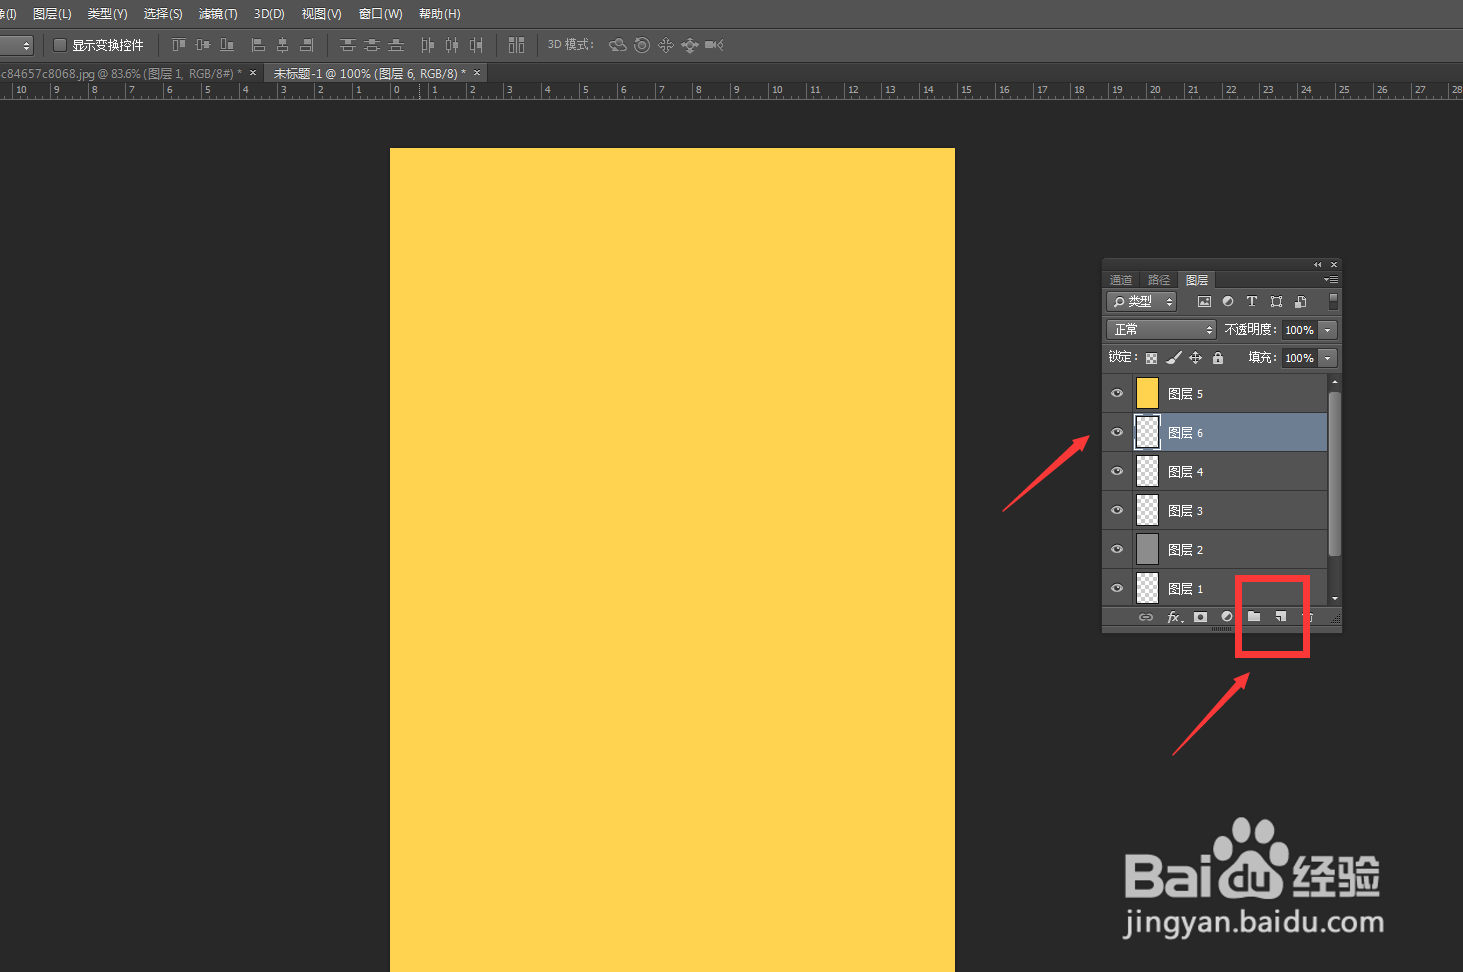Viewport: 1463px width, 972px height.
Task: Distribute right edges icon
Action: pos(476,45)
